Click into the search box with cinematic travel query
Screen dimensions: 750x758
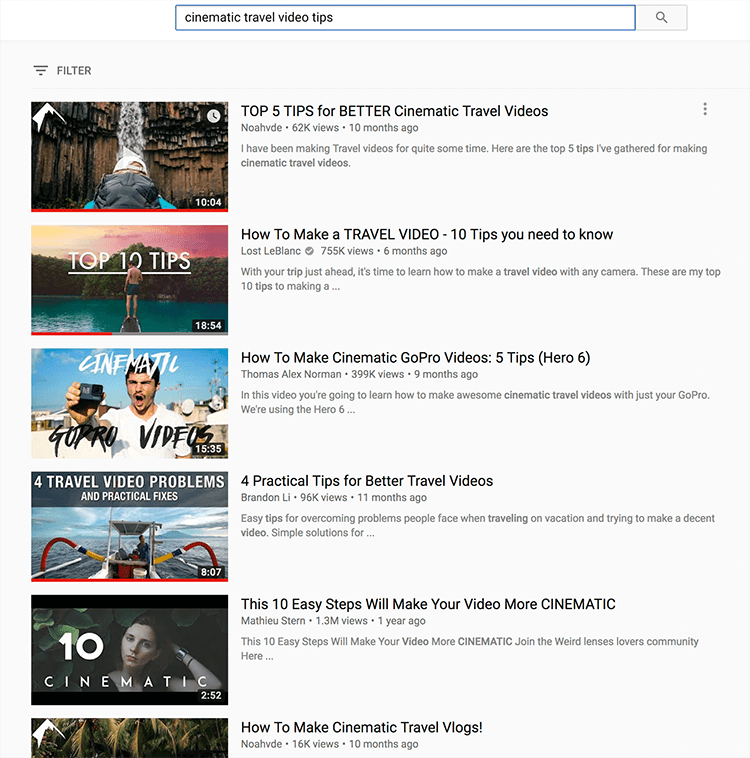(405, 17)
